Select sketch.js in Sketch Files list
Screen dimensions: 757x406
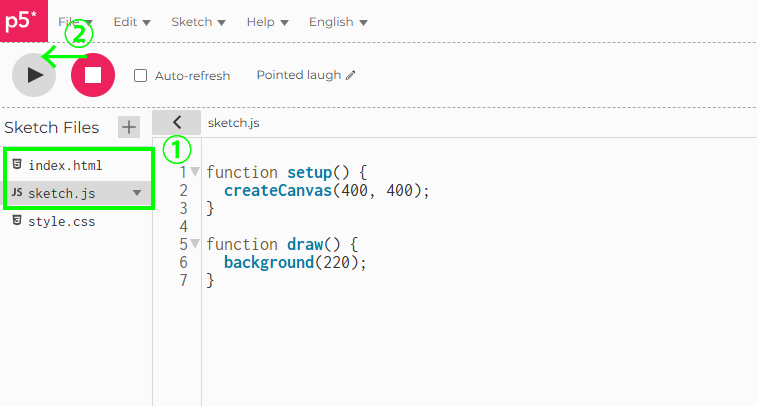(x=62, y=193)
